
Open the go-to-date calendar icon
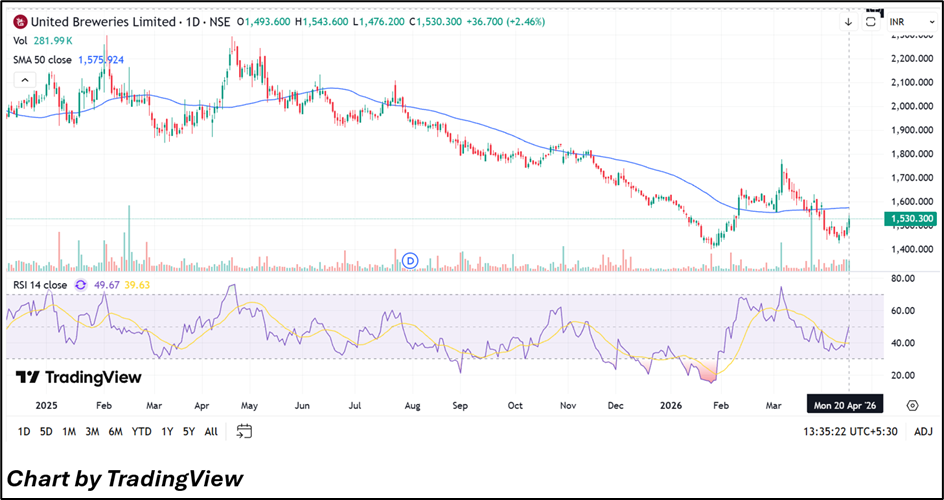tap(244, 431)
